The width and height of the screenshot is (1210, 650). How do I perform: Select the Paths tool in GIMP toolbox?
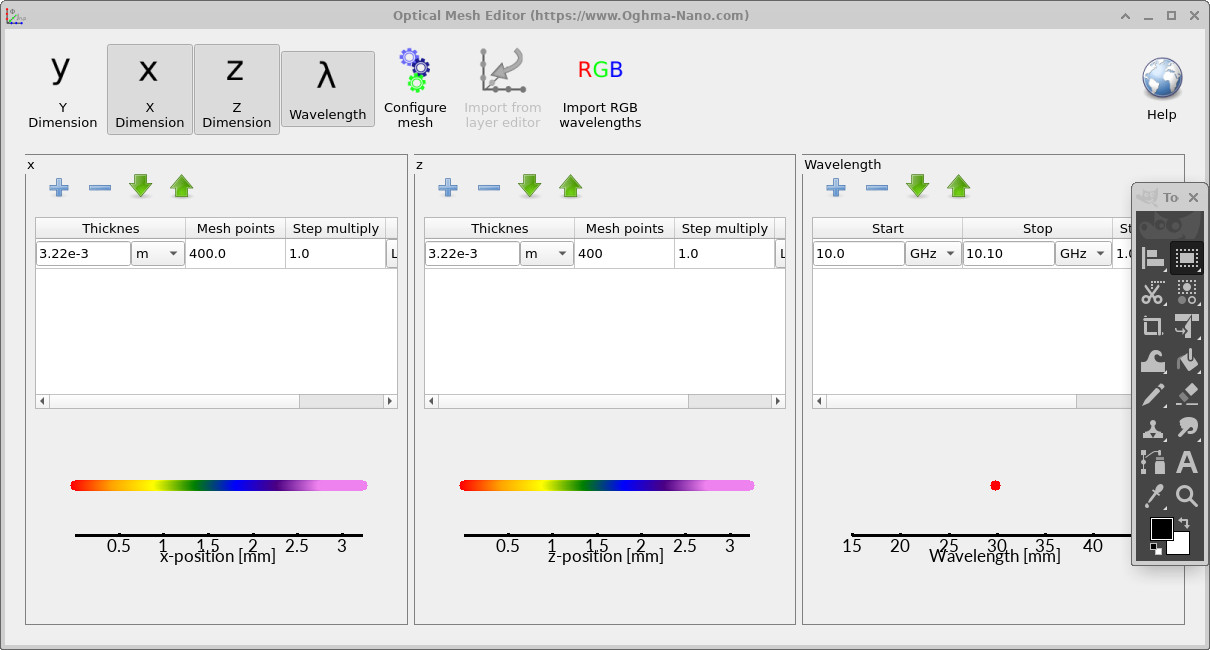click(1153, 463)
